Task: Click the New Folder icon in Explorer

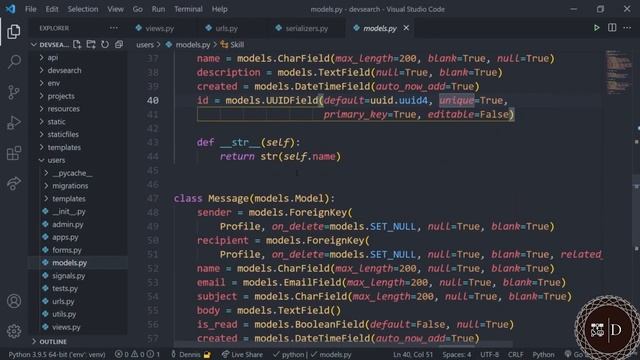Action: [91, 44]
